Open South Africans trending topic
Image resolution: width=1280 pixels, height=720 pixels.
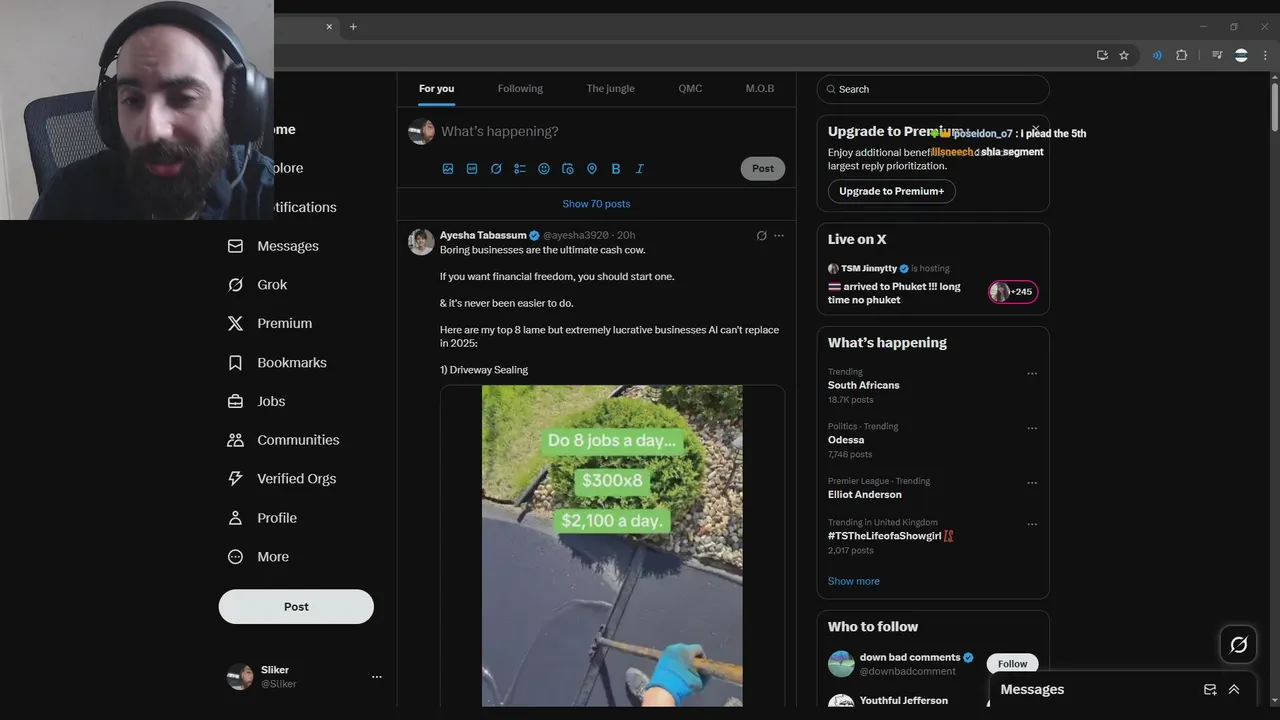pos(863,385)
